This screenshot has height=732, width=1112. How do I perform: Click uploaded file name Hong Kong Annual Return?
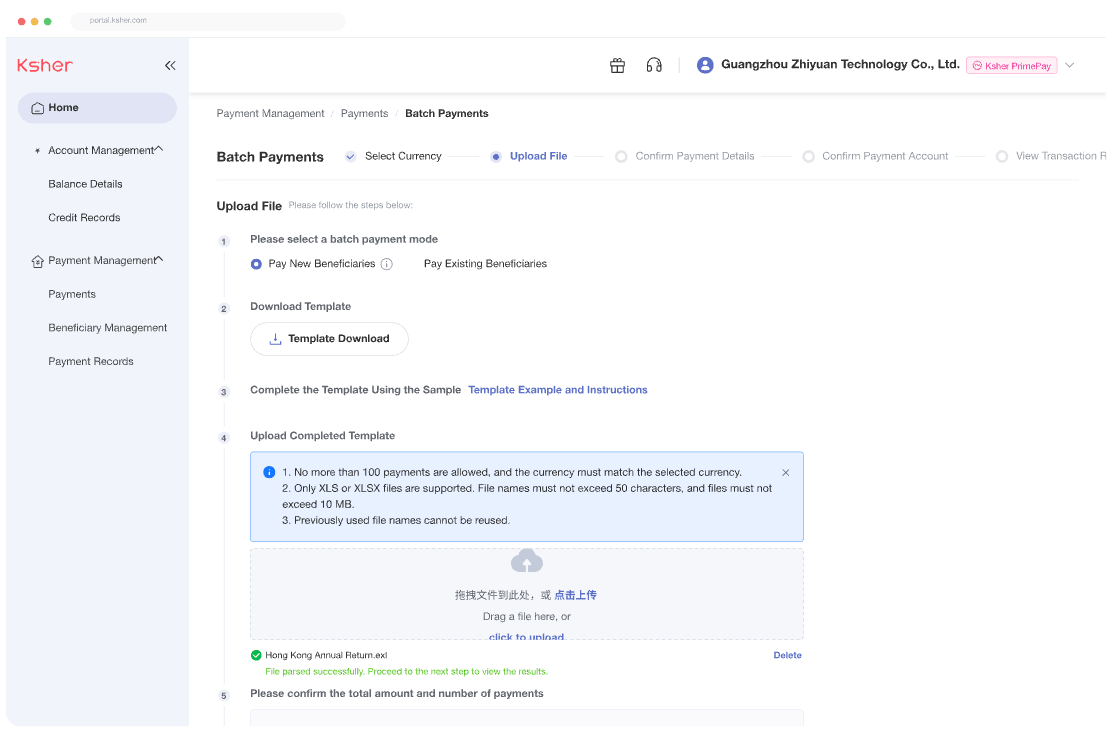[x=326, y=655]
